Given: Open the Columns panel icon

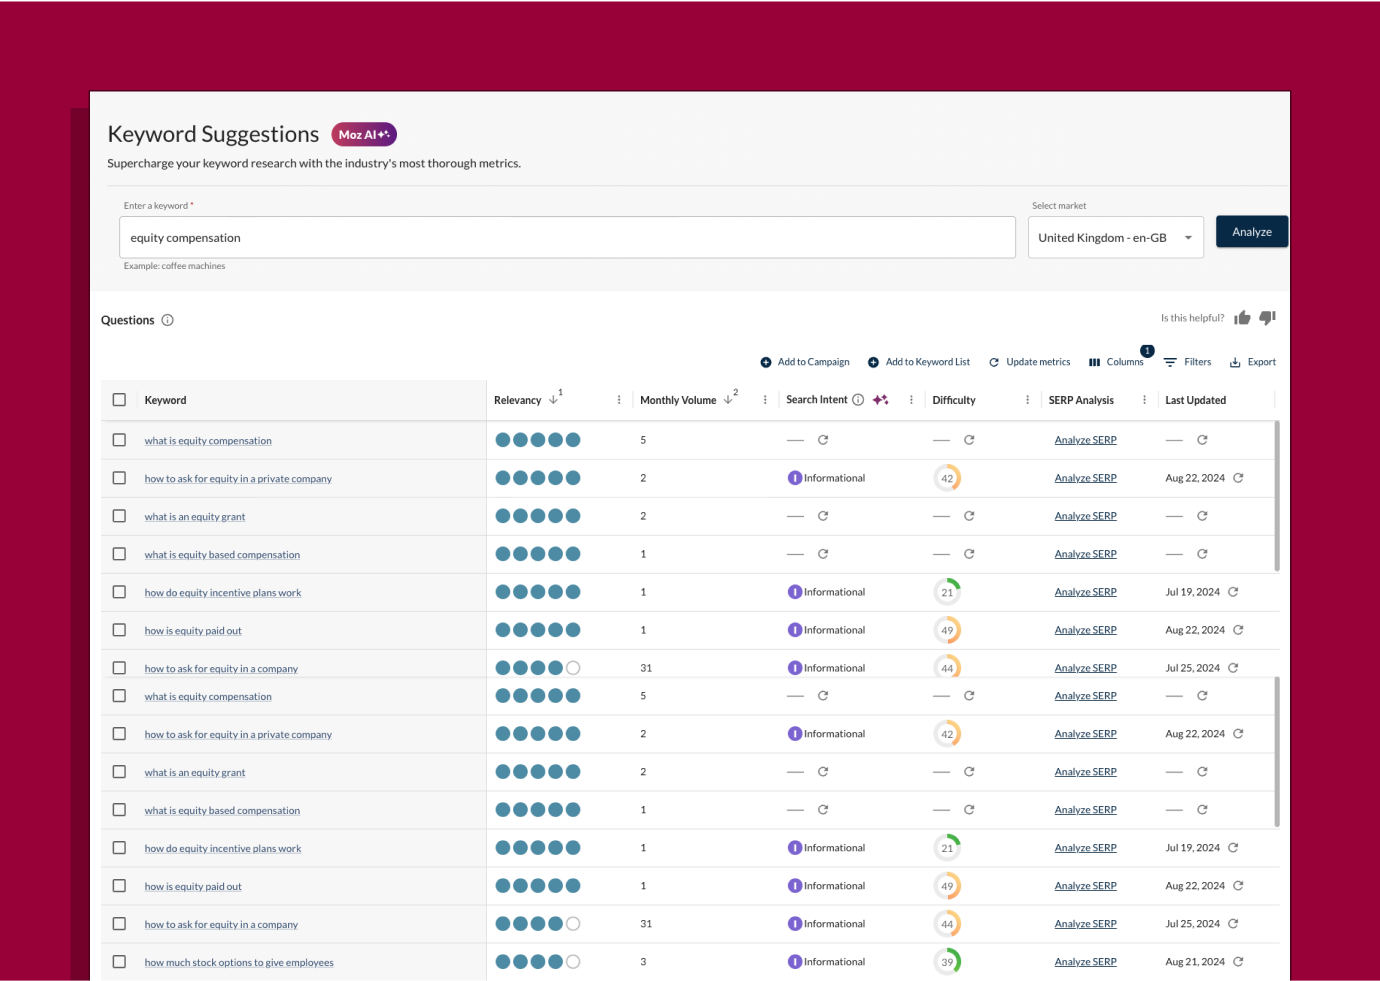Looking at the screenshot, I should 1093,362.
